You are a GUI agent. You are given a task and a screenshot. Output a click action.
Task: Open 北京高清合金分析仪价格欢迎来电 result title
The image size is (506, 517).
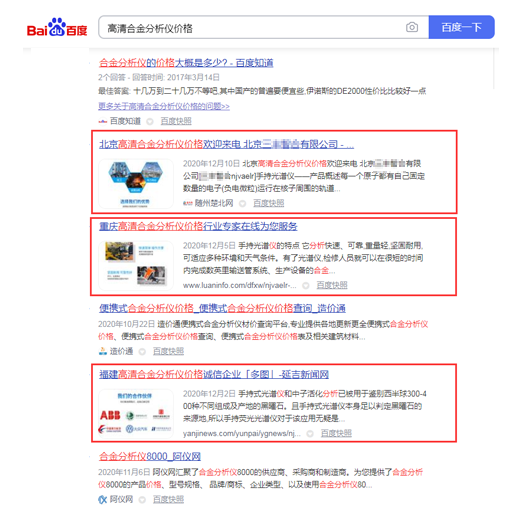[x=226, y=144]
